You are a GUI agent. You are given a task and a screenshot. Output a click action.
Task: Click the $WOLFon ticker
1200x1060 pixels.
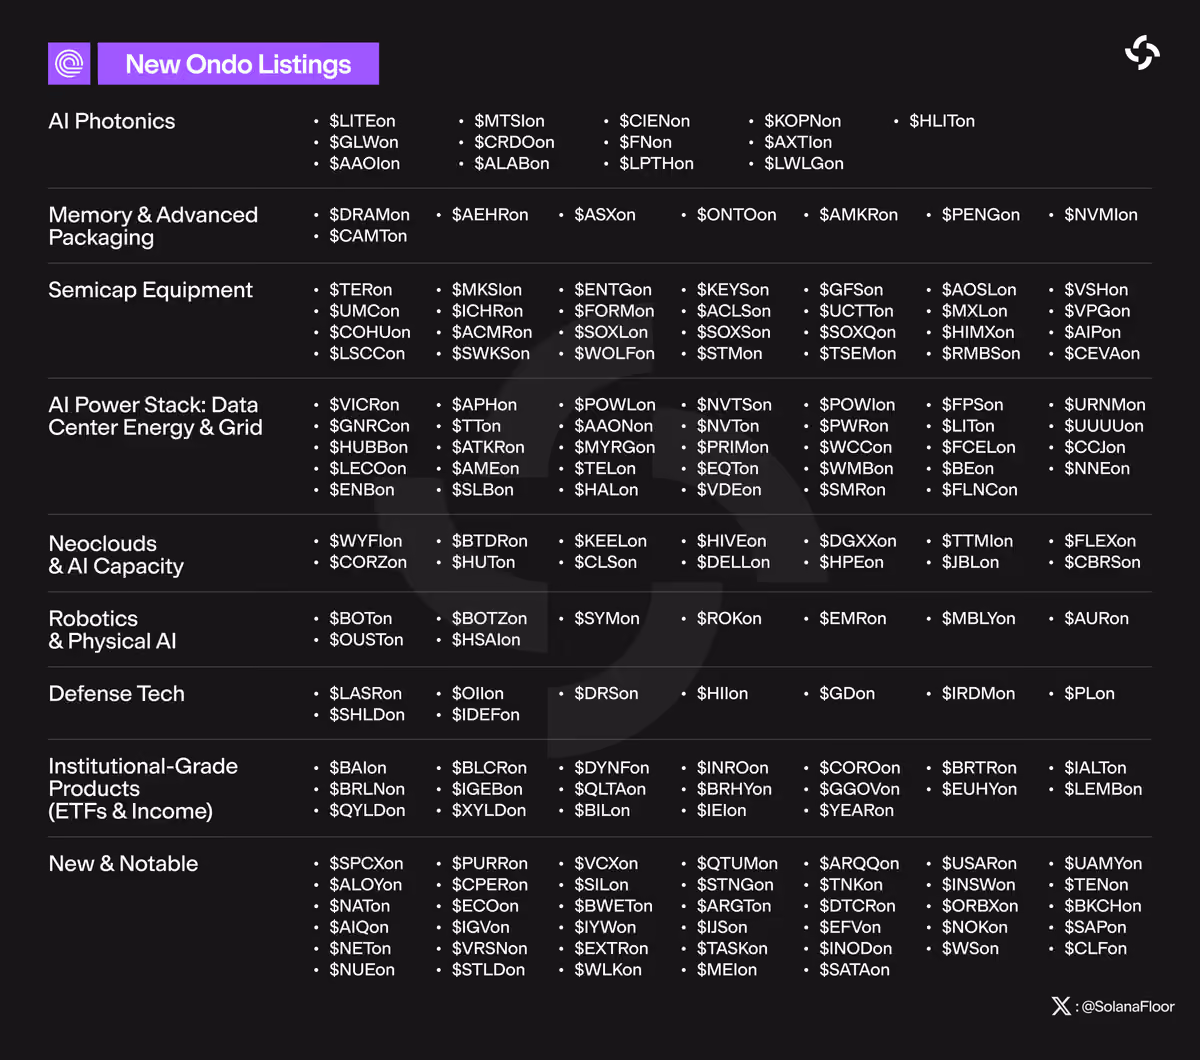(614, 353)
